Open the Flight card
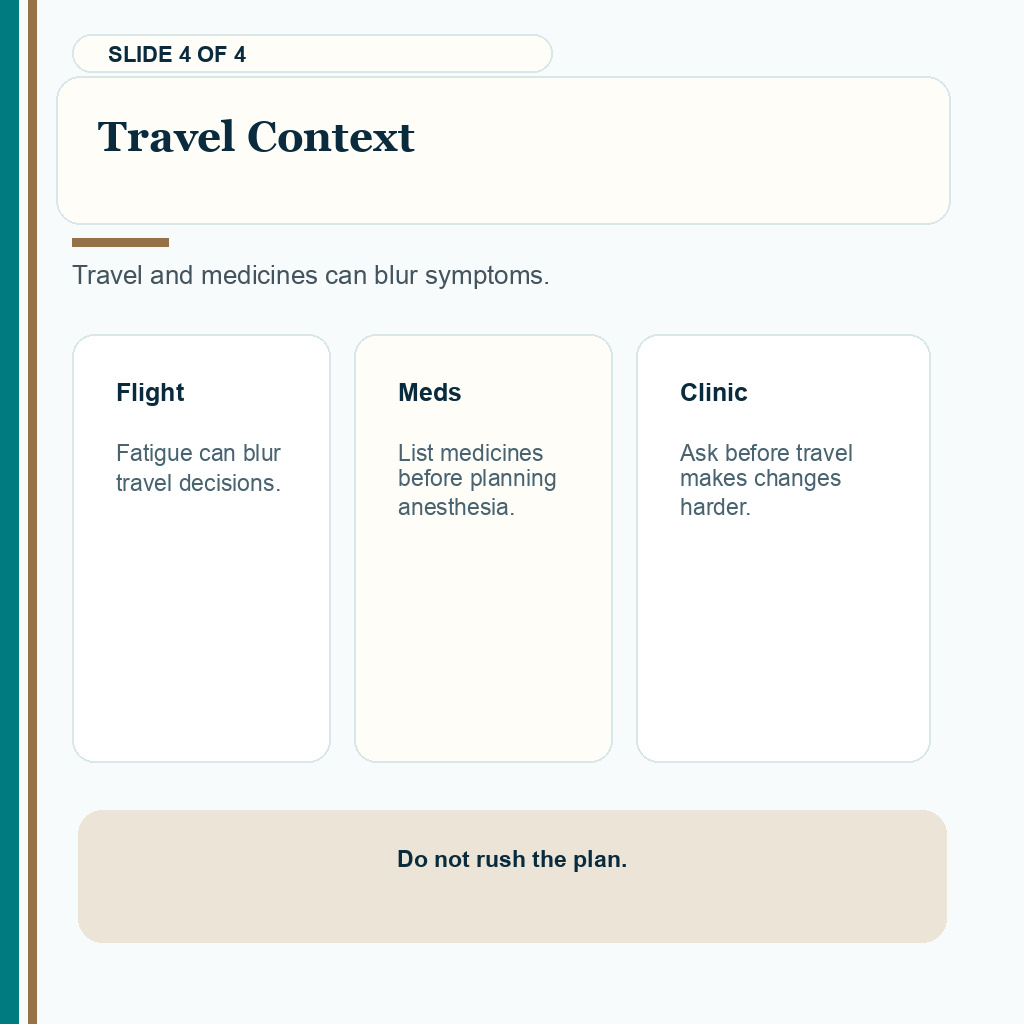This screenshot has height=1024, width=1024. (201, 548)
